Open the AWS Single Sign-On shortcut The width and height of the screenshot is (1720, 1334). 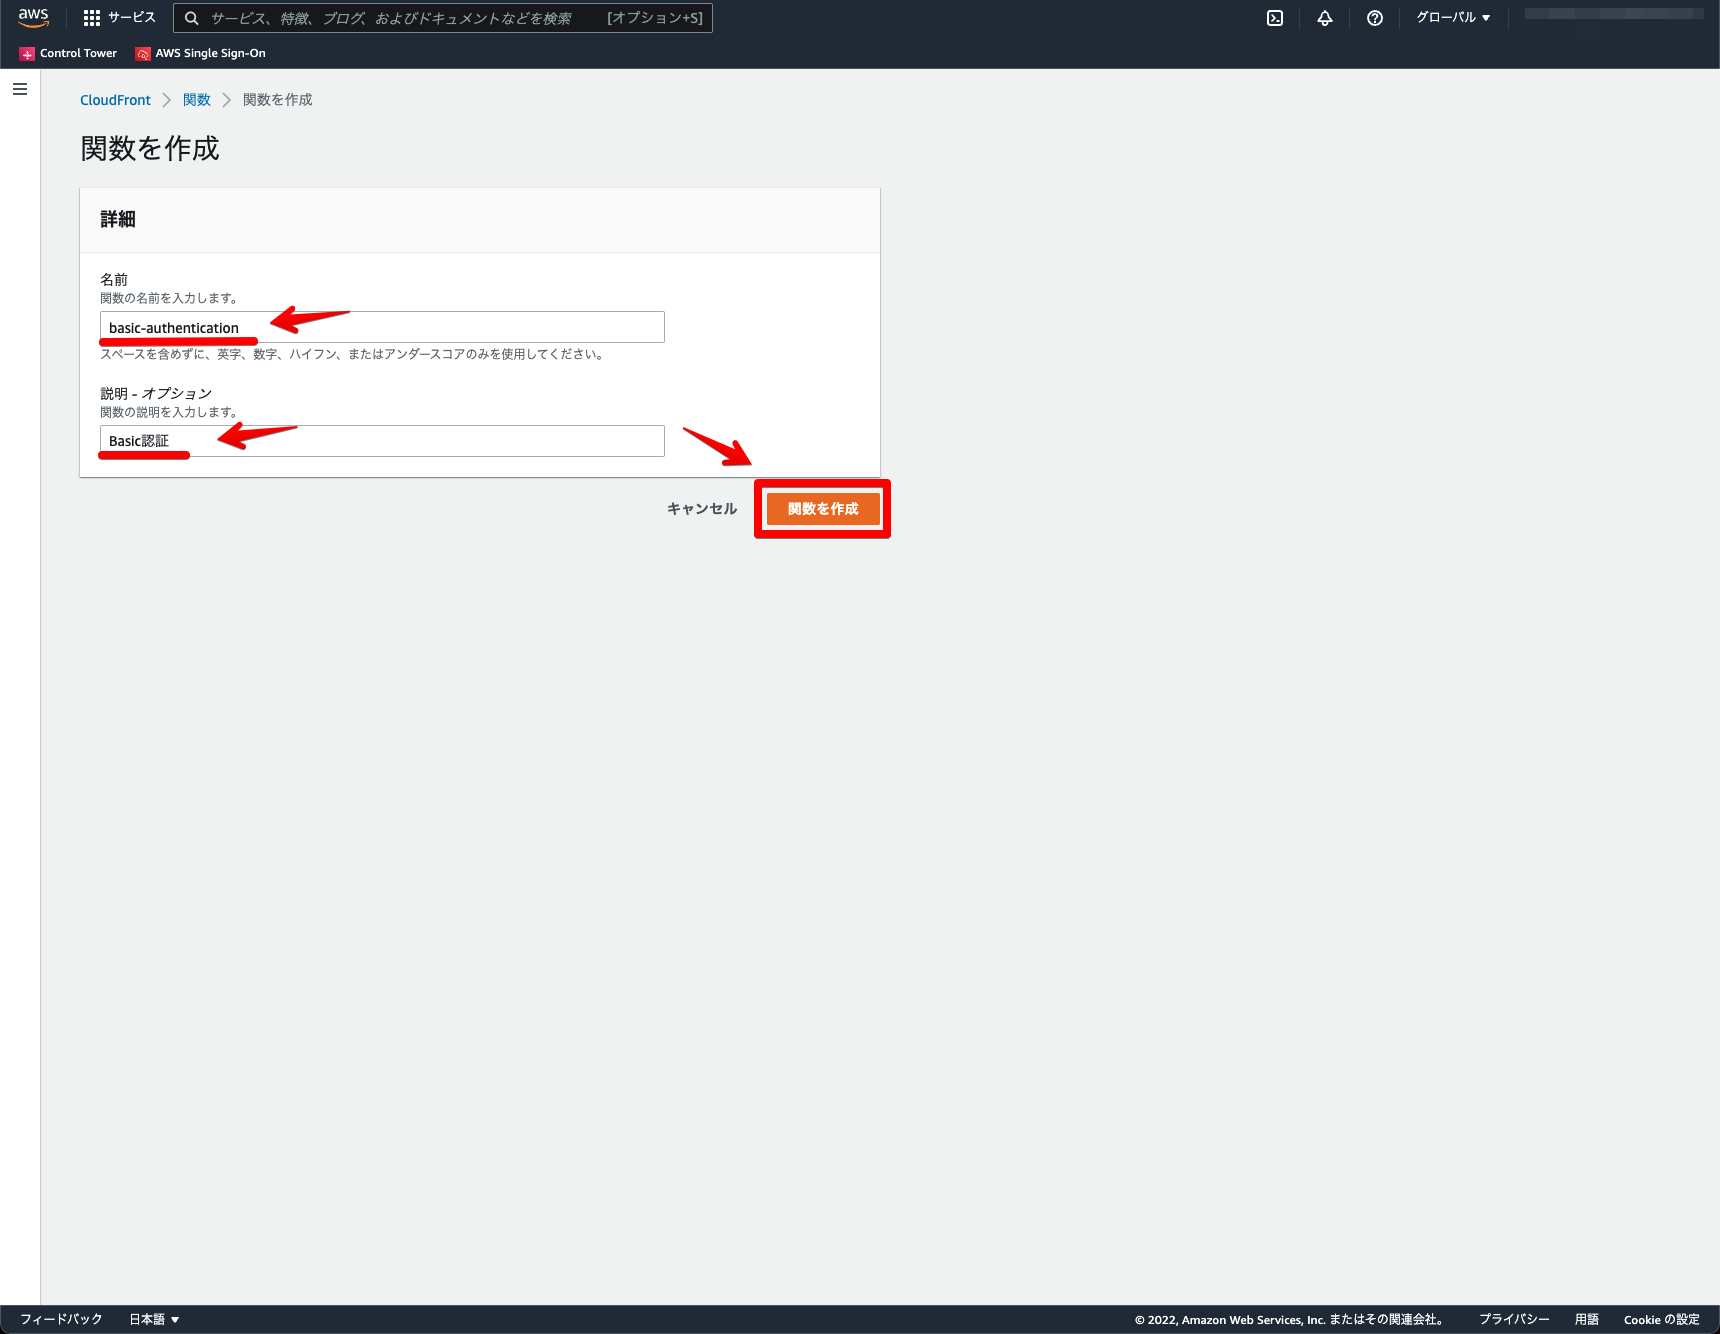click(201, 54)
